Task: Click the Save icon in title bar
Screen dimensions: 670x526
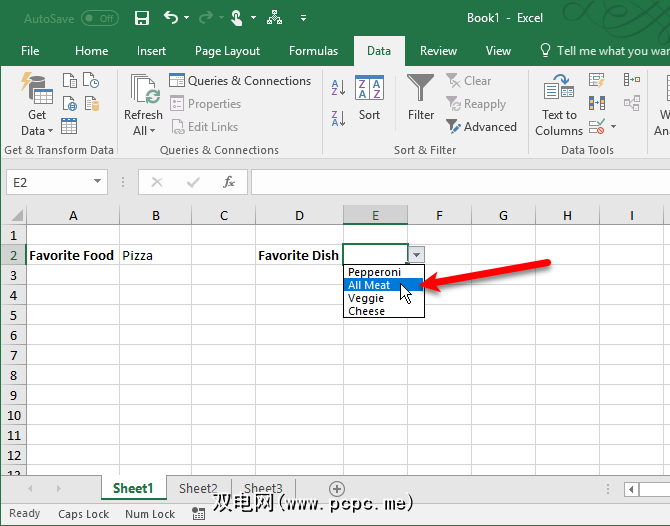Action: [x=142, y=18]
